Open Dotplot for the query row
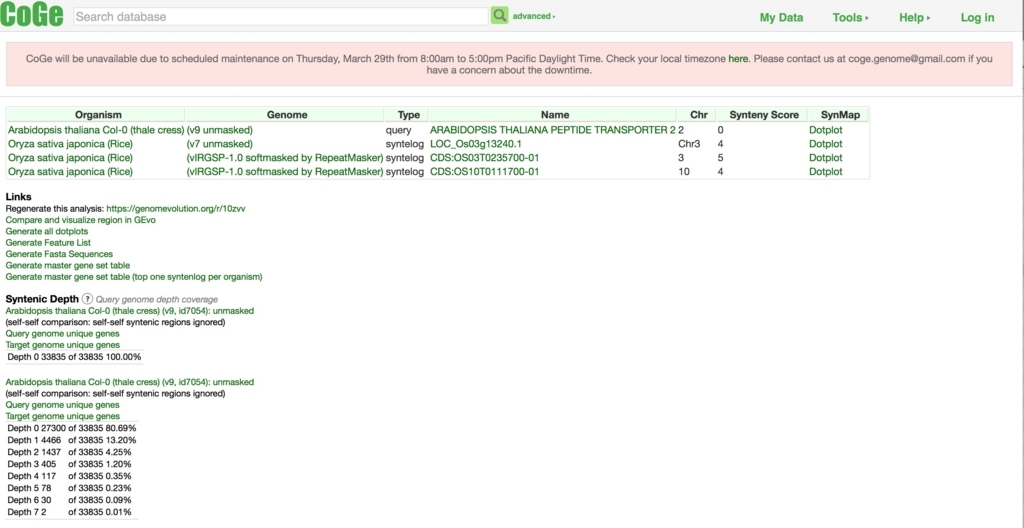This screenshot has height=528, width=1024. [x=825, y=130]
